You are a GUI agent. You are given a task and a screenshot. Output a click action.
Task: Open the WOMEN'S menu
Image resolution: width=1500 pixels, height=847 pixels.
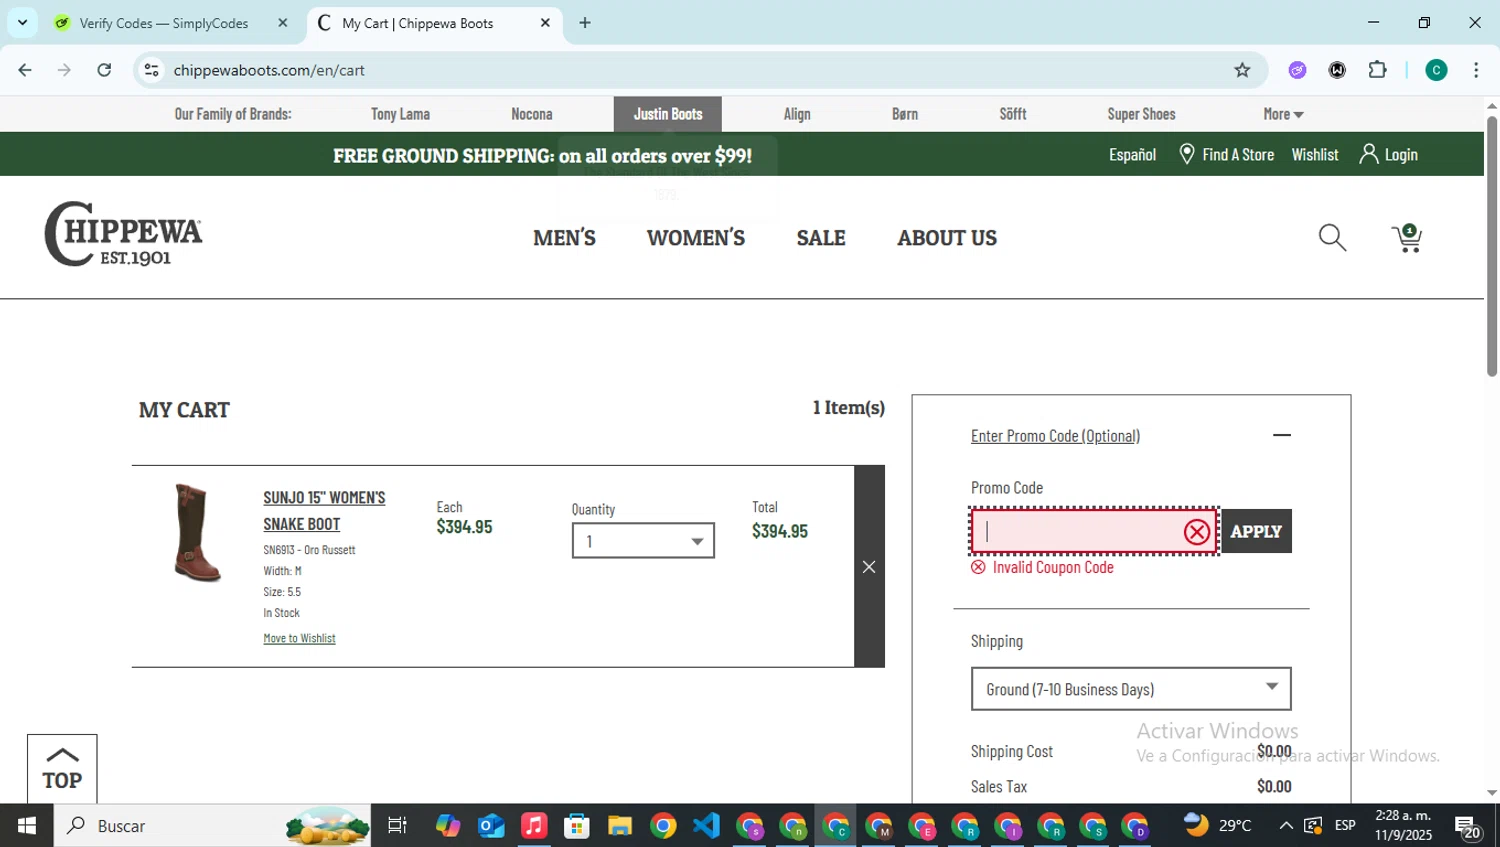696,238
